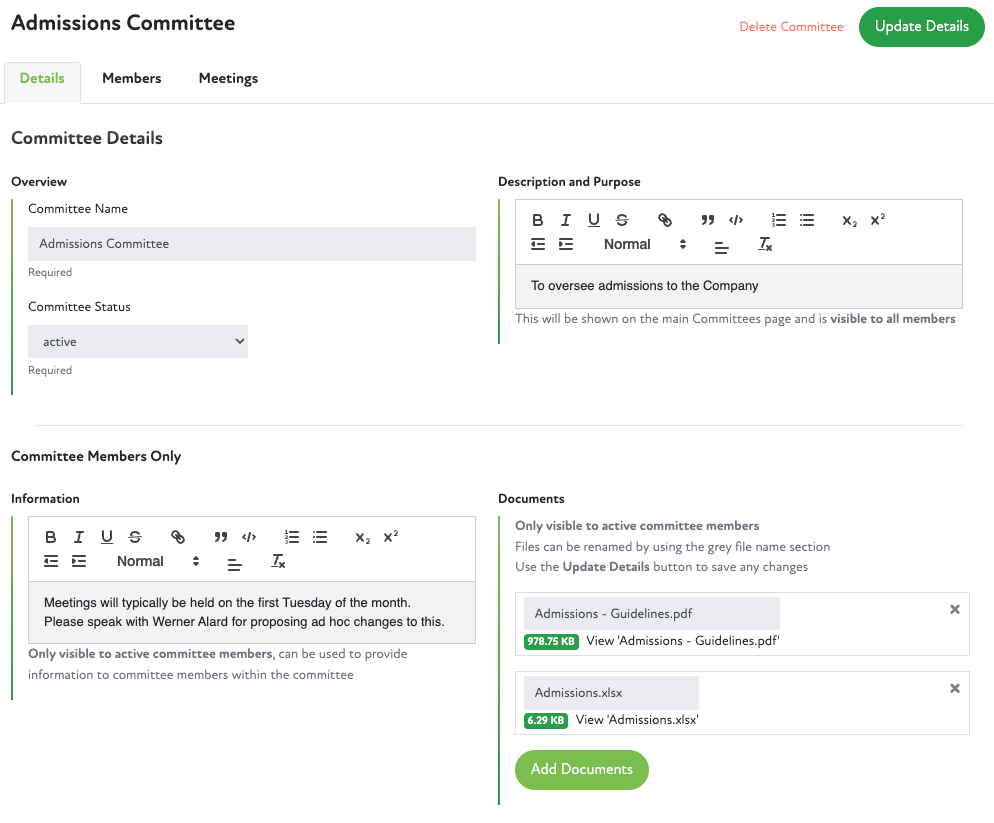This screenshot has width=994, height=823.
Task: Insert link in Description and Purpose editor
Action: (665, 220)
